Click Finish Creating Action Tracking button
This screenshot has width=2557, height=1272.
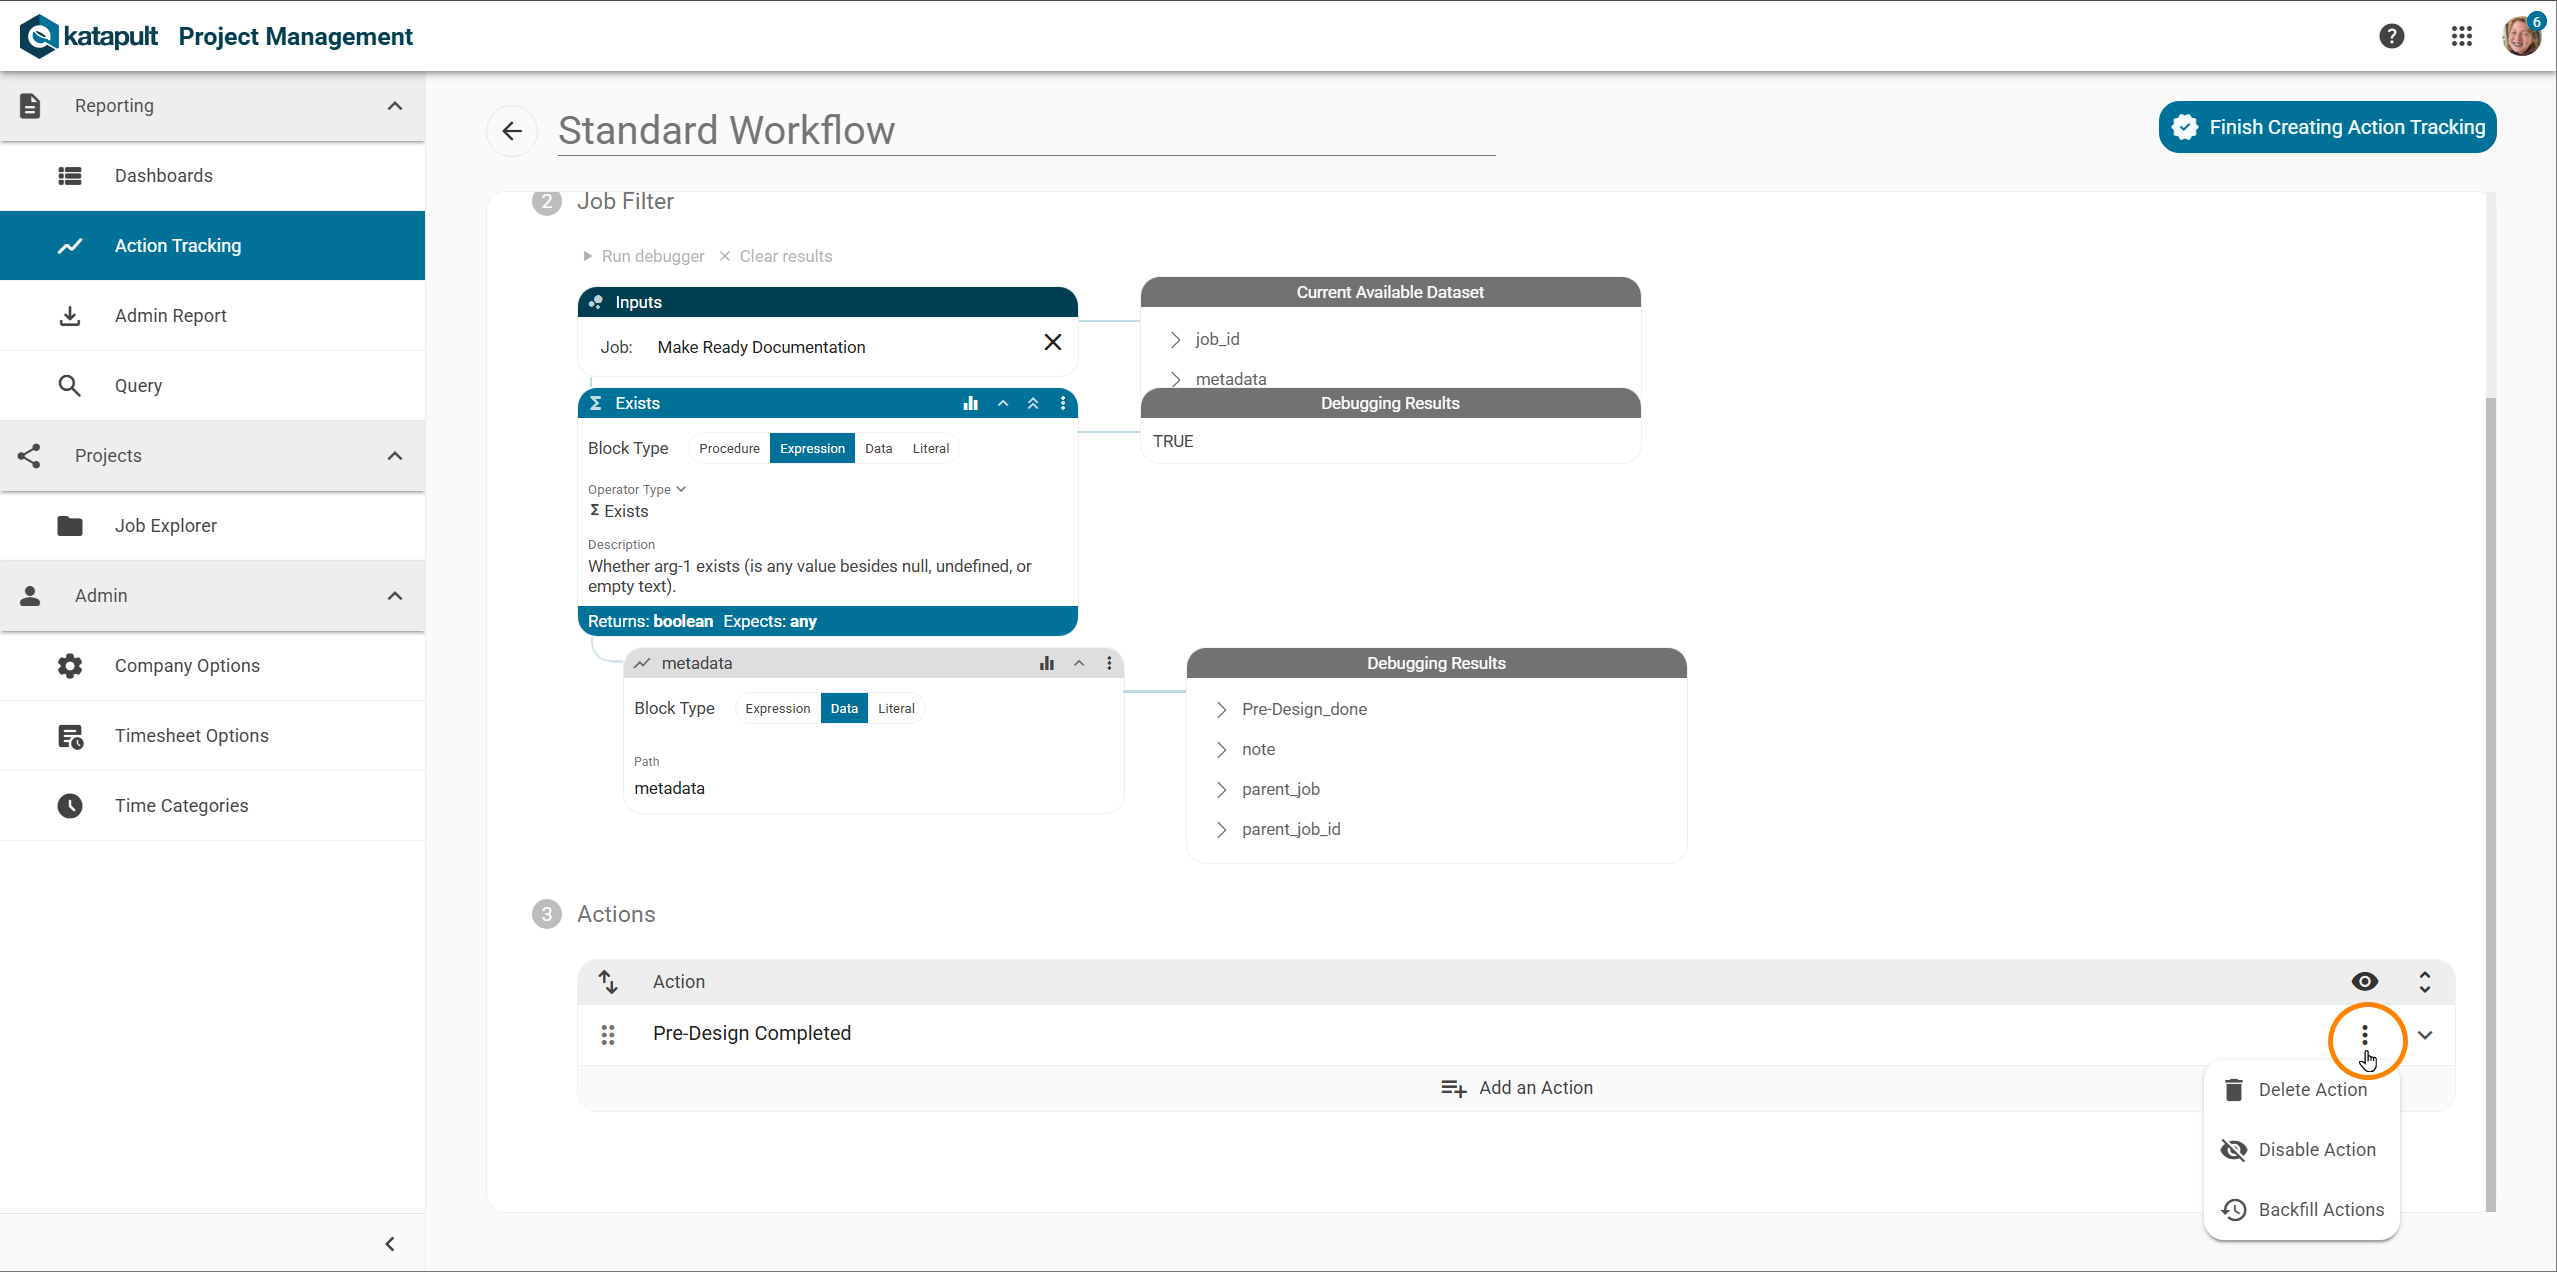pos(2327,127)
